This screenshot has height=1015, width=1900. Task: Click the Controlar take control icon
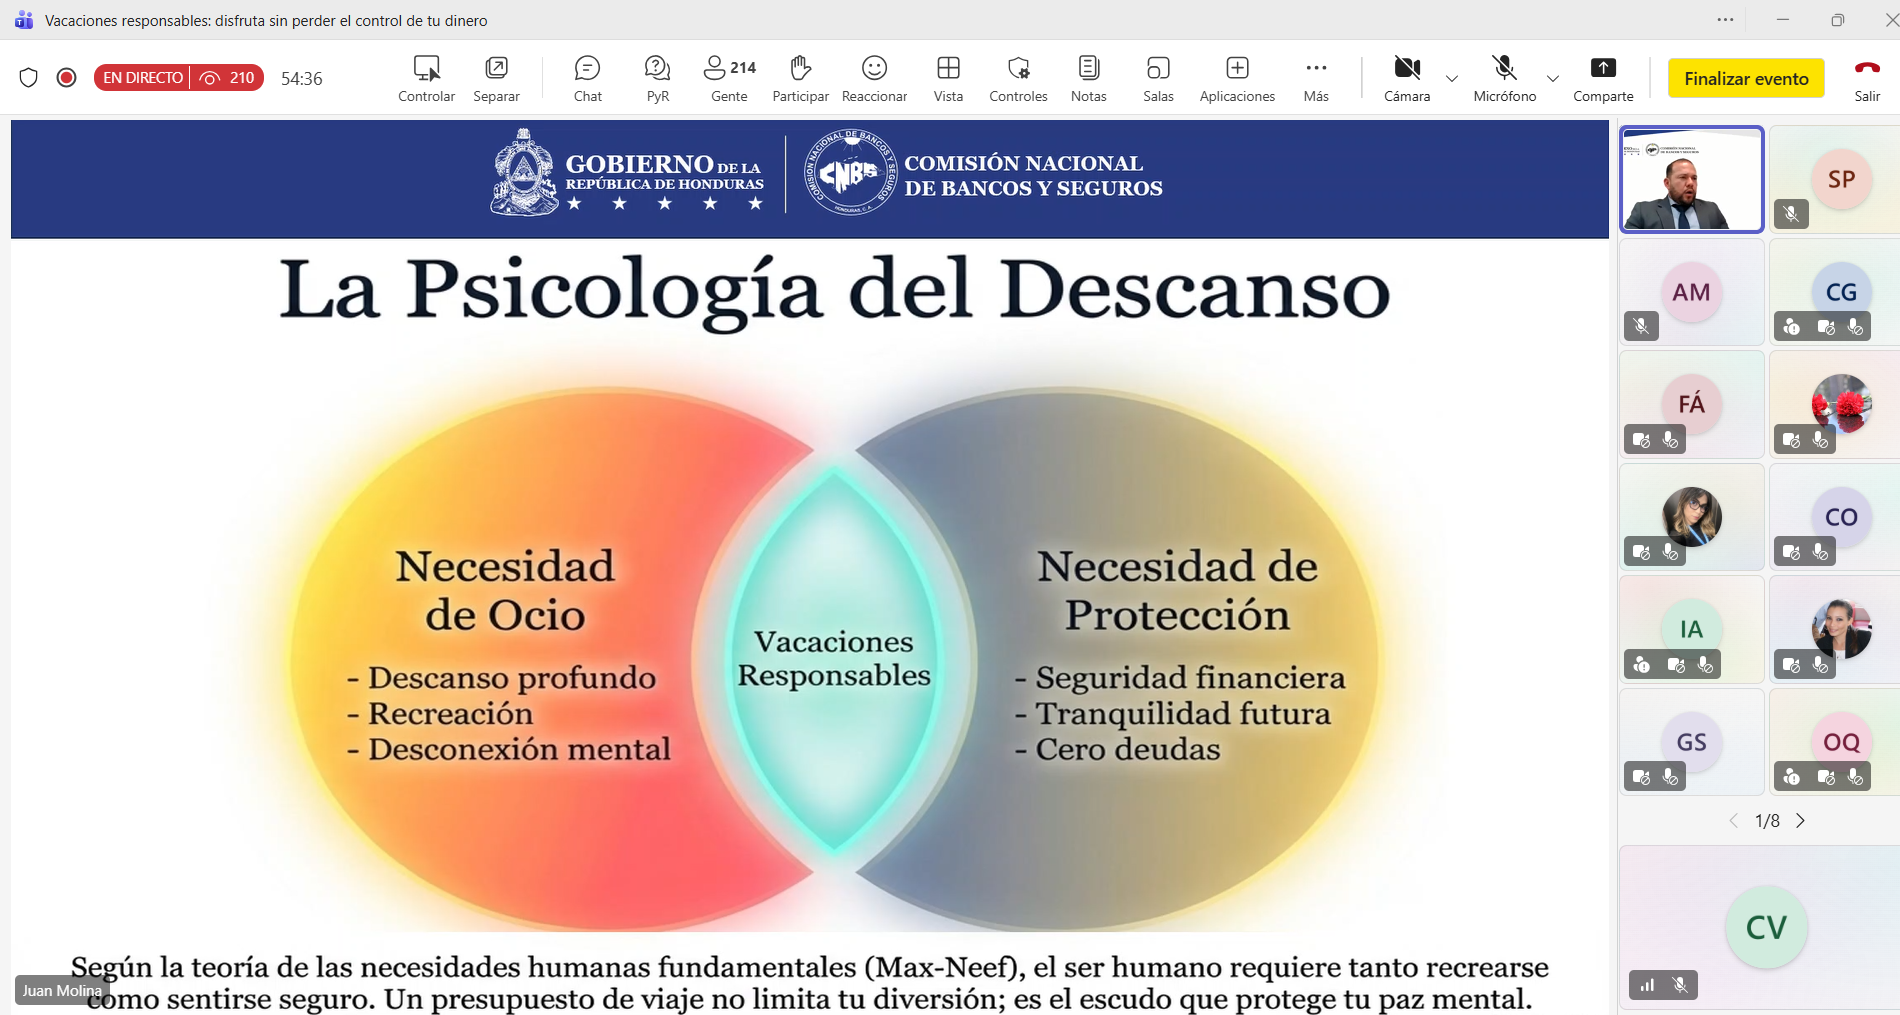point(426,78)
